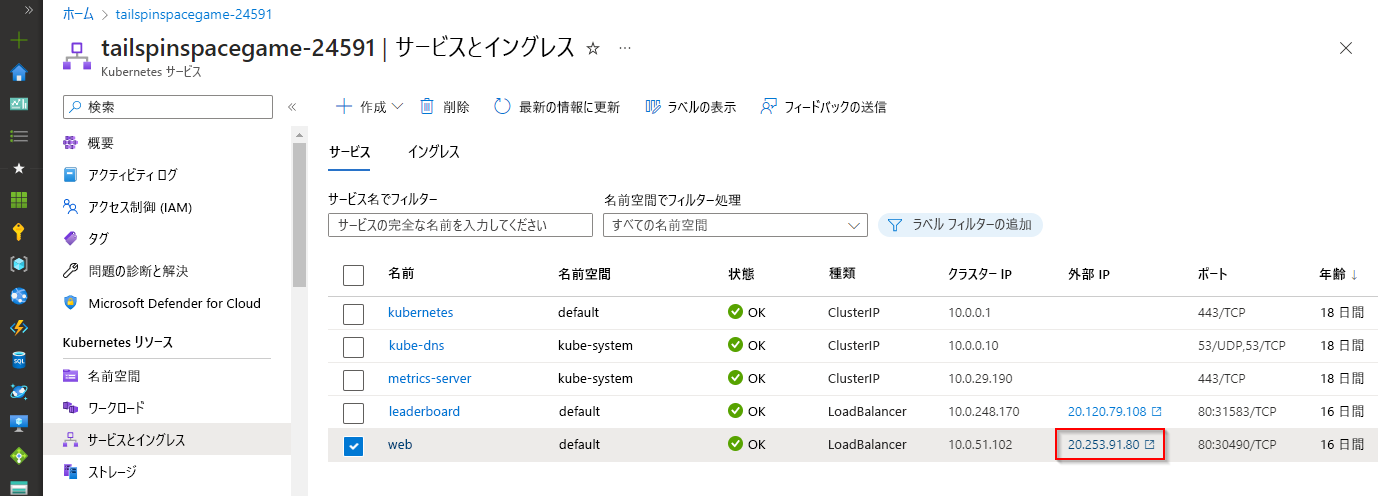Open the label display (ラベルの表示) tool
The width and height of the screenshot is (1378, 496).
(654, 107)
